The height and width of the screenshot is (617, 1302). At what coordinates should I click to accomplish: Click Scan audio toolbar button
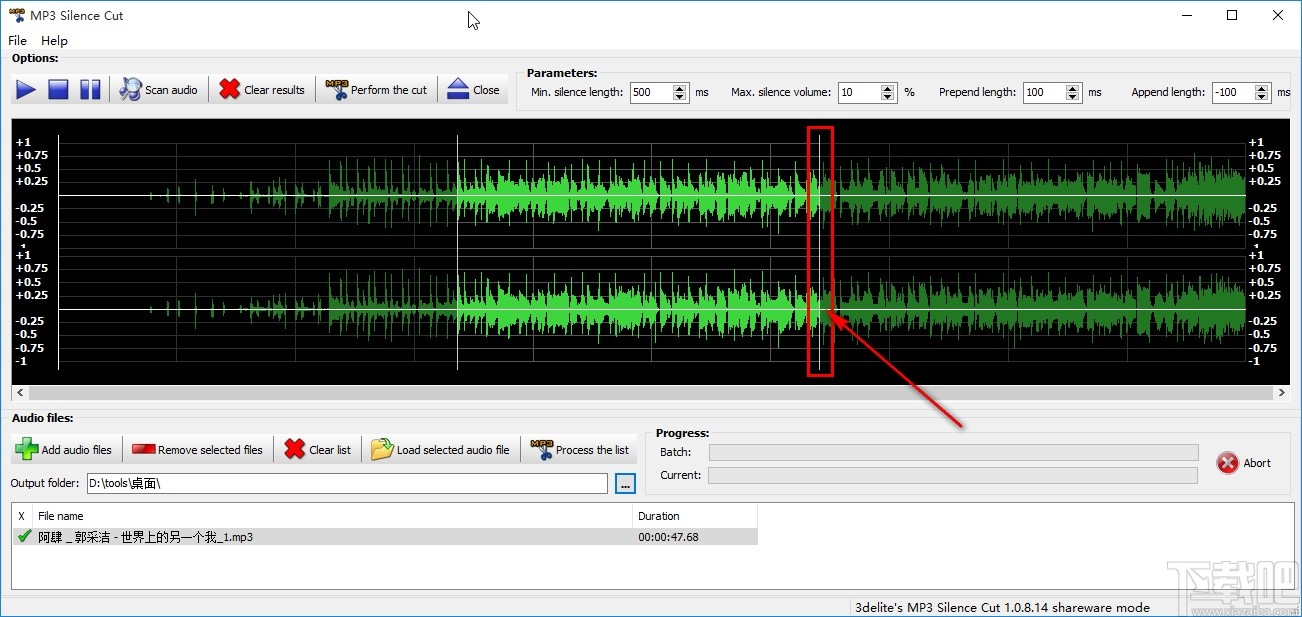click(160, 90)
